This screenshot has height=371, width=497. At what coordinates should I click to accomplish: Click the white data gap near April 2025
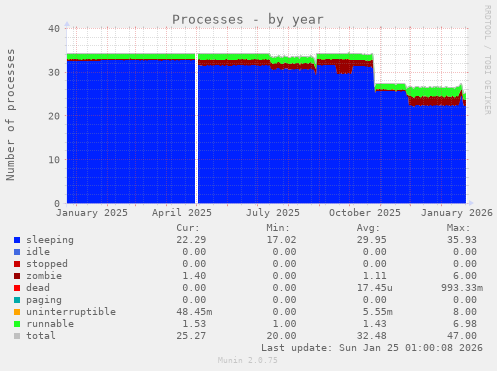point(196,128)
